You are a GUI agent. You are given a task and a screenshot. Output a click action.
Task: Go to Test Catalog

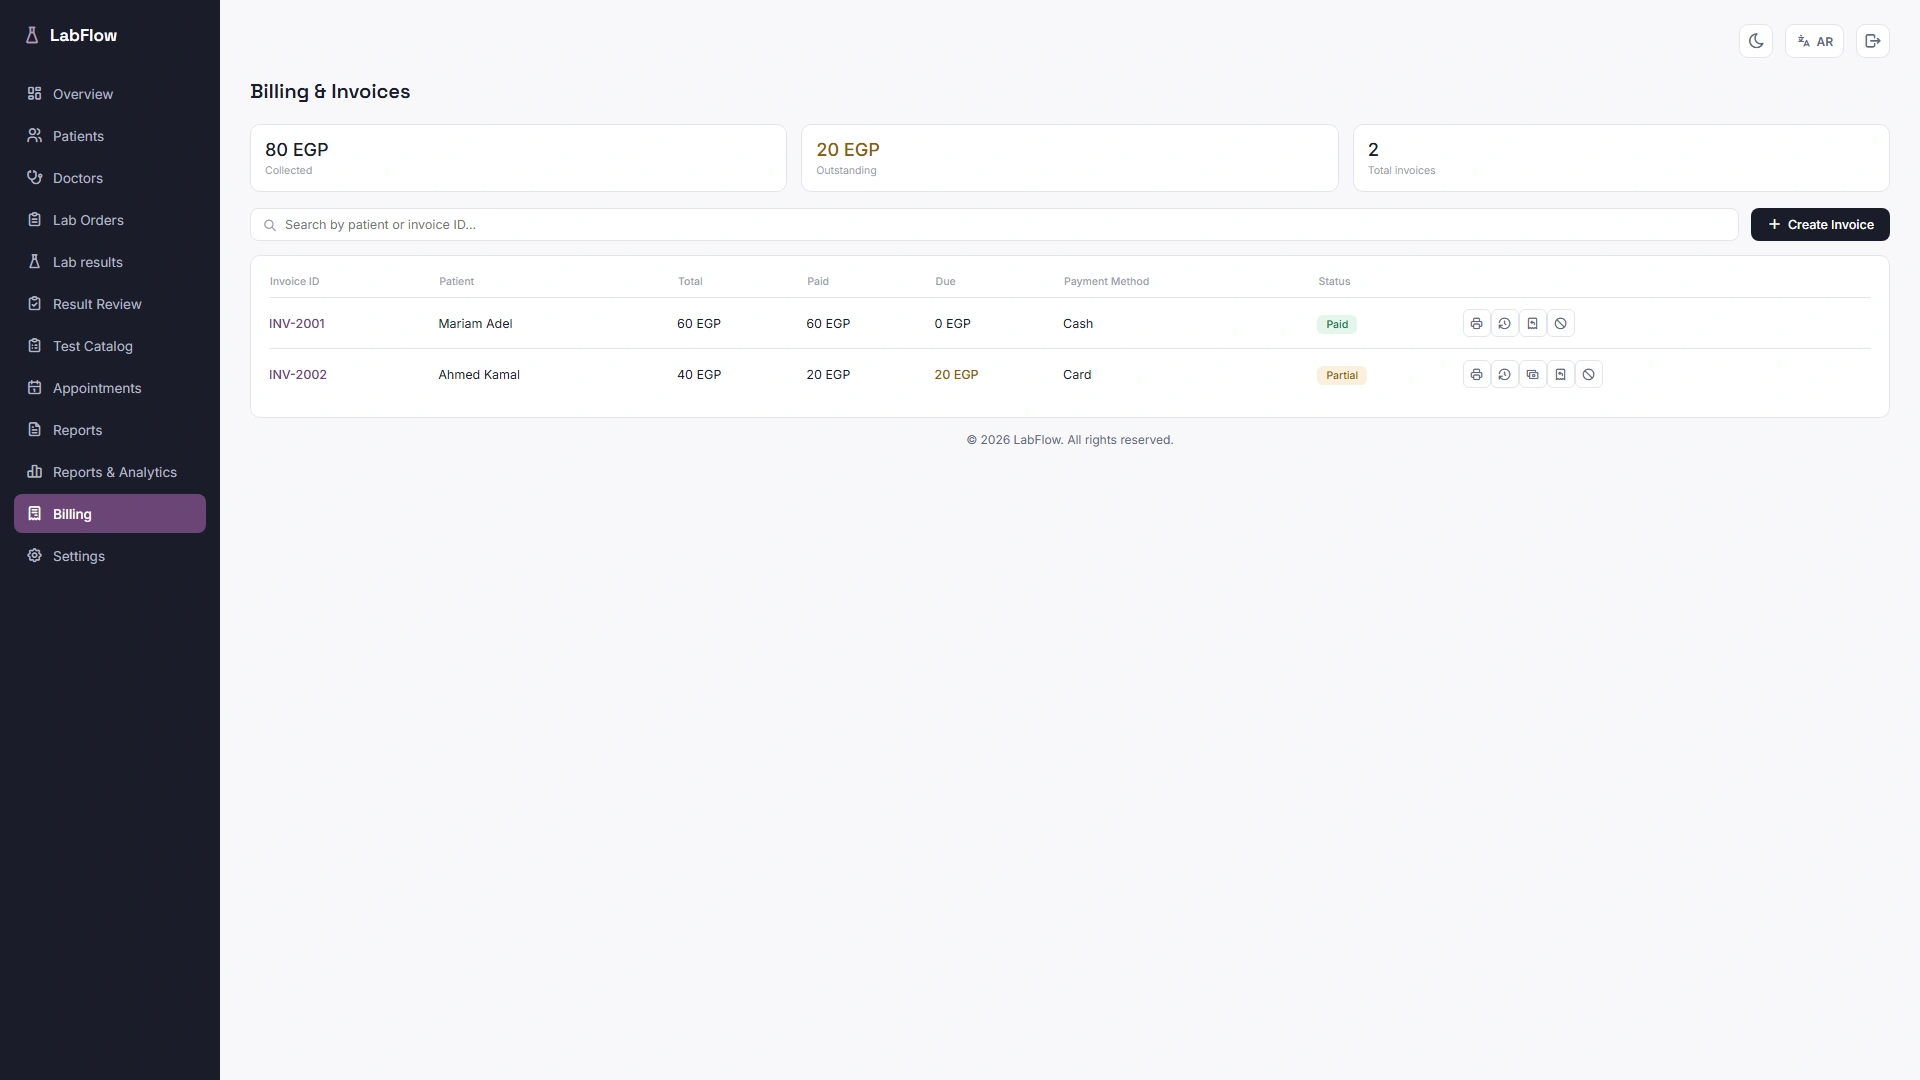click(x=110, y=346)
